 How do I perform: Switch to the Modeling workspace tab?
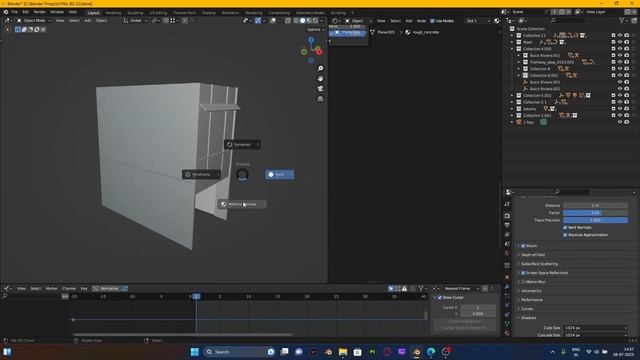(x=113, y=13)
